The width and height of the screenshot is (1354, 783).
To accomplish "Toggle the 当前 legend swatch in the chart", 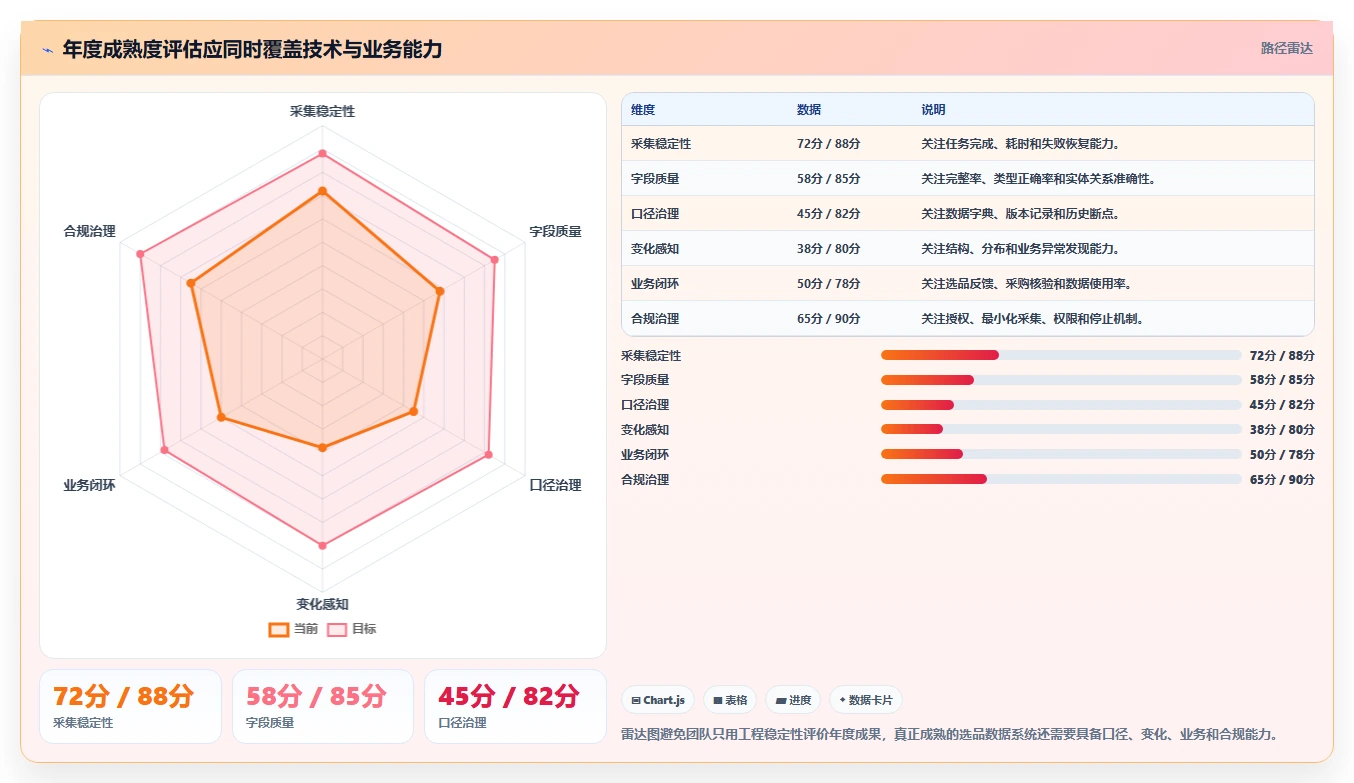I will [x=279, y=629].
